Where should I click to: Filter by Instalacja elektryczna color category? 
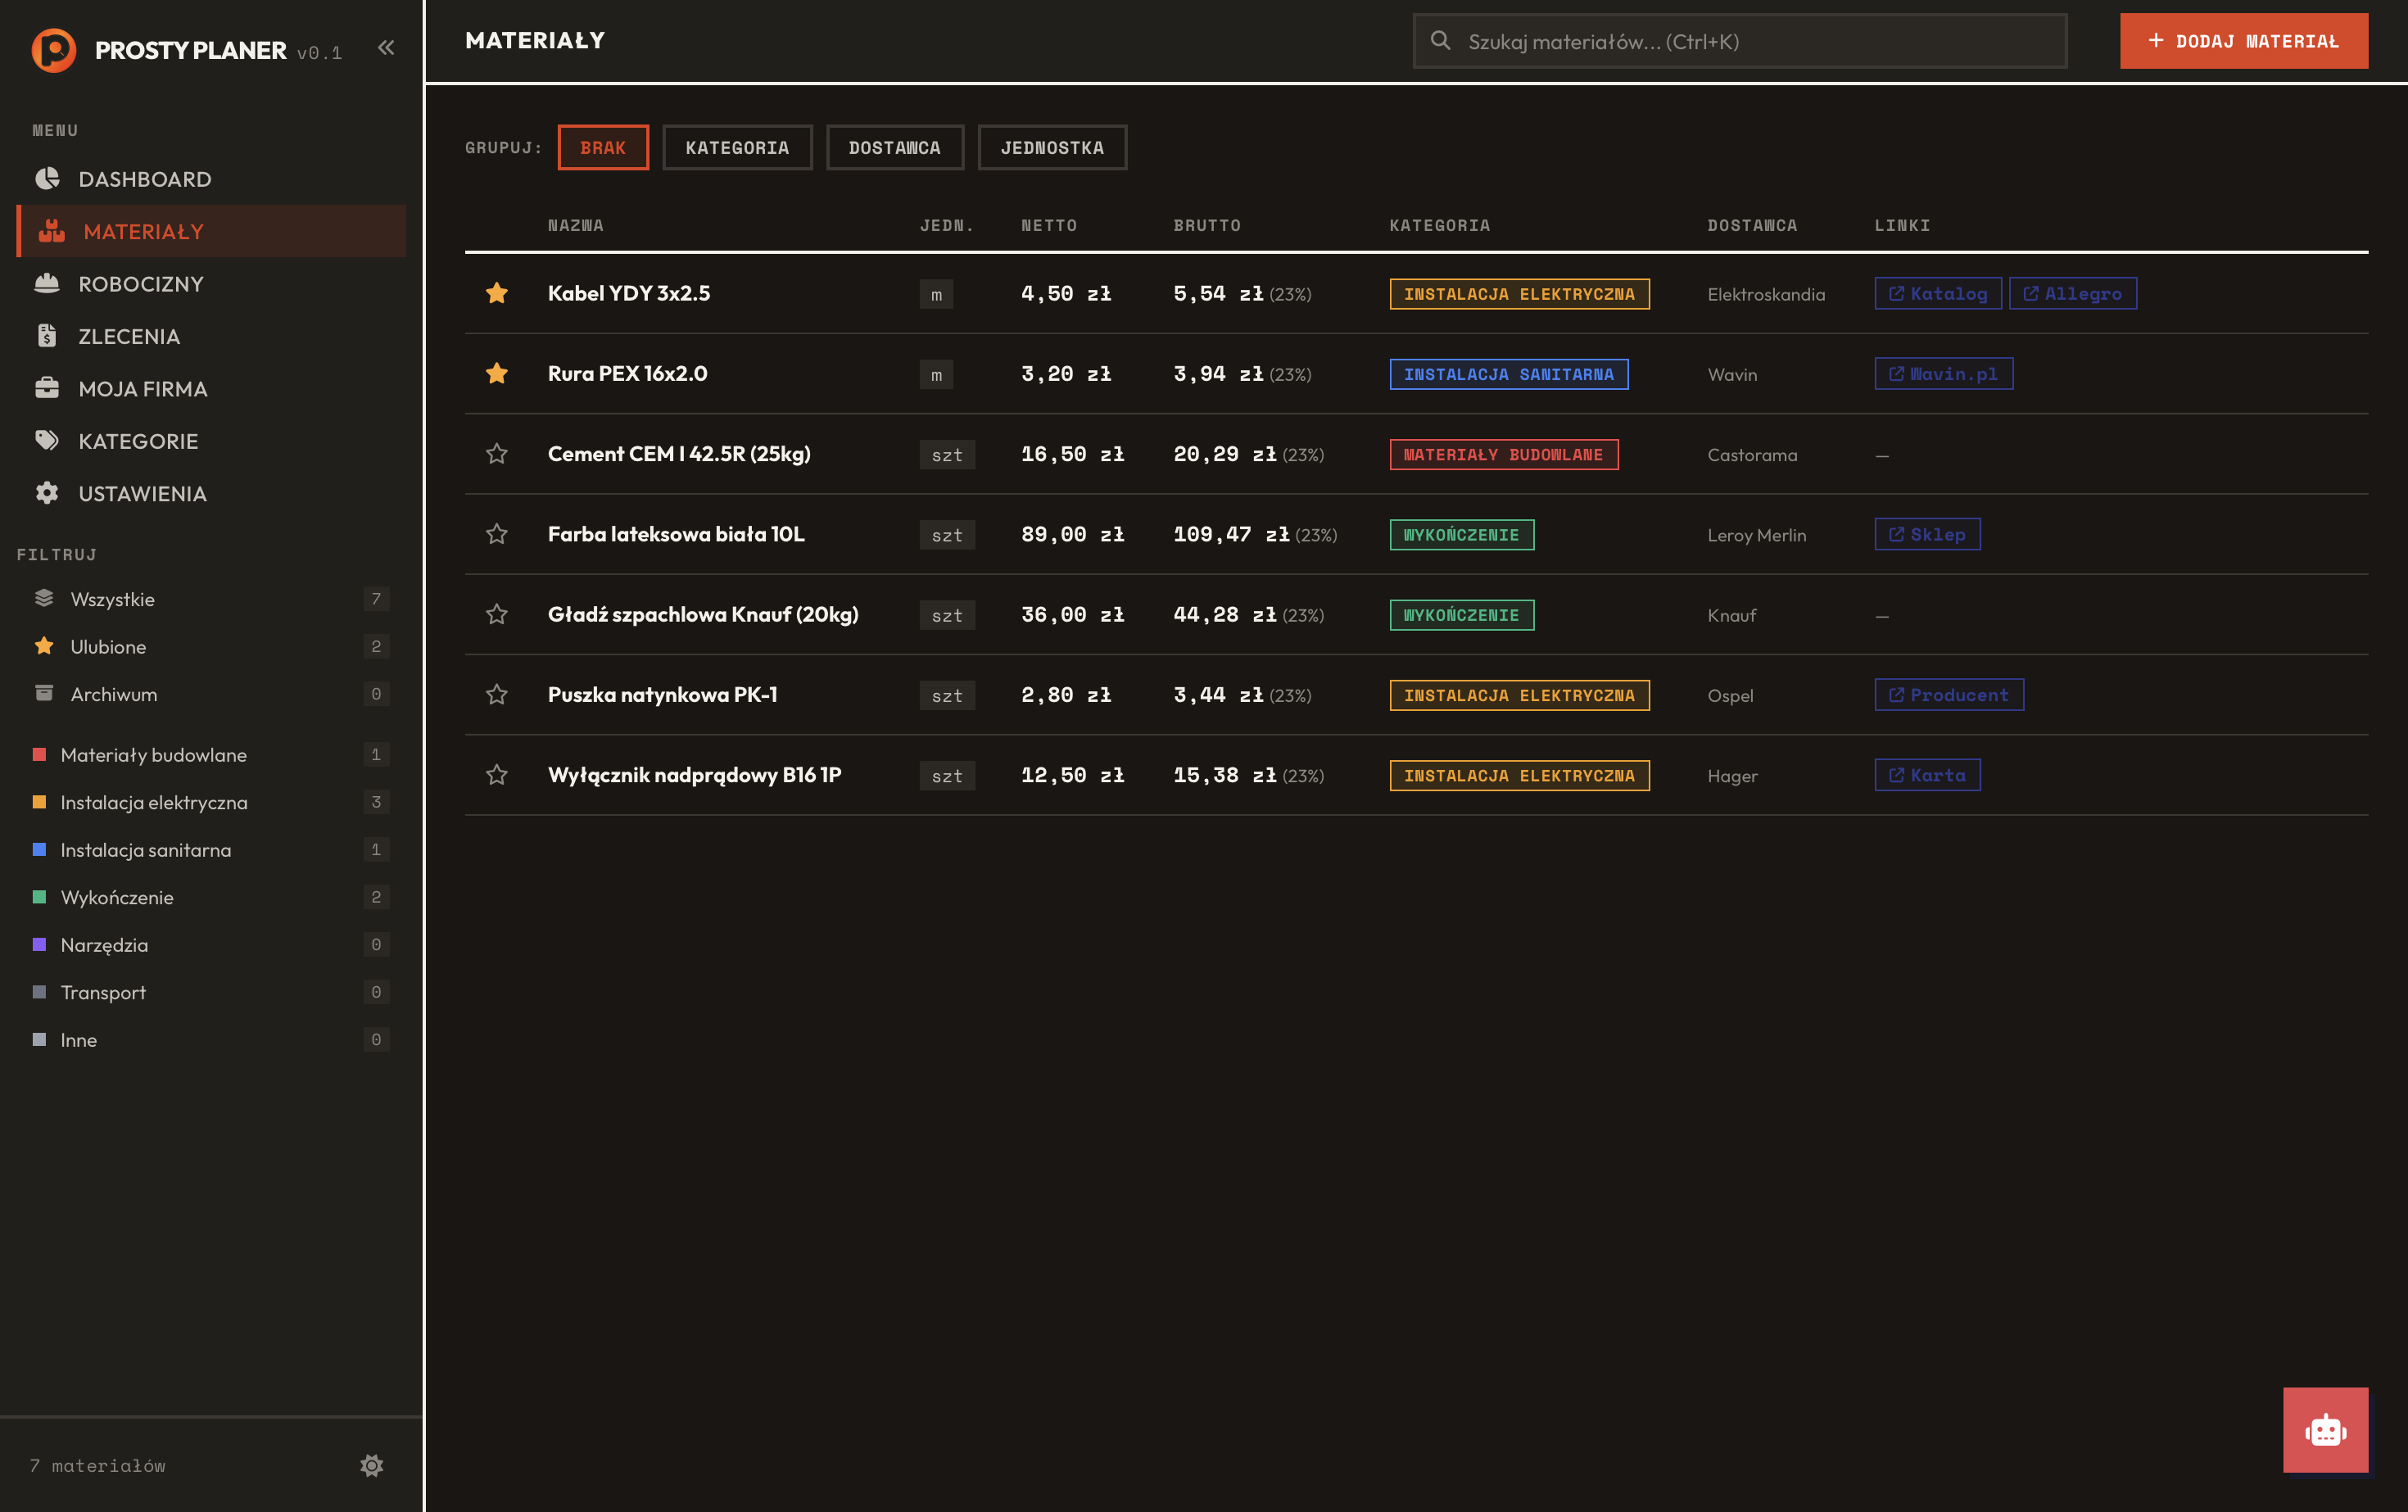tap(154, 802)
